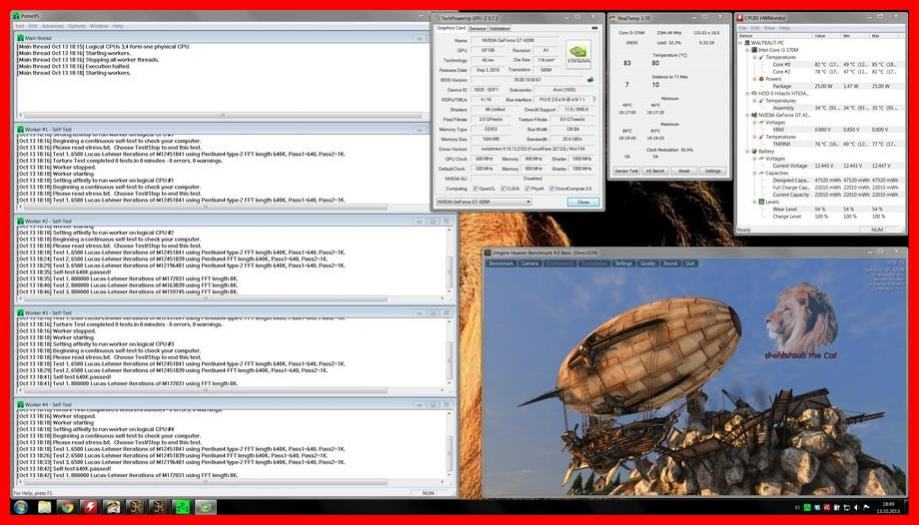
Task: Open the folder icon on taskbar
Action: (45, 507)
